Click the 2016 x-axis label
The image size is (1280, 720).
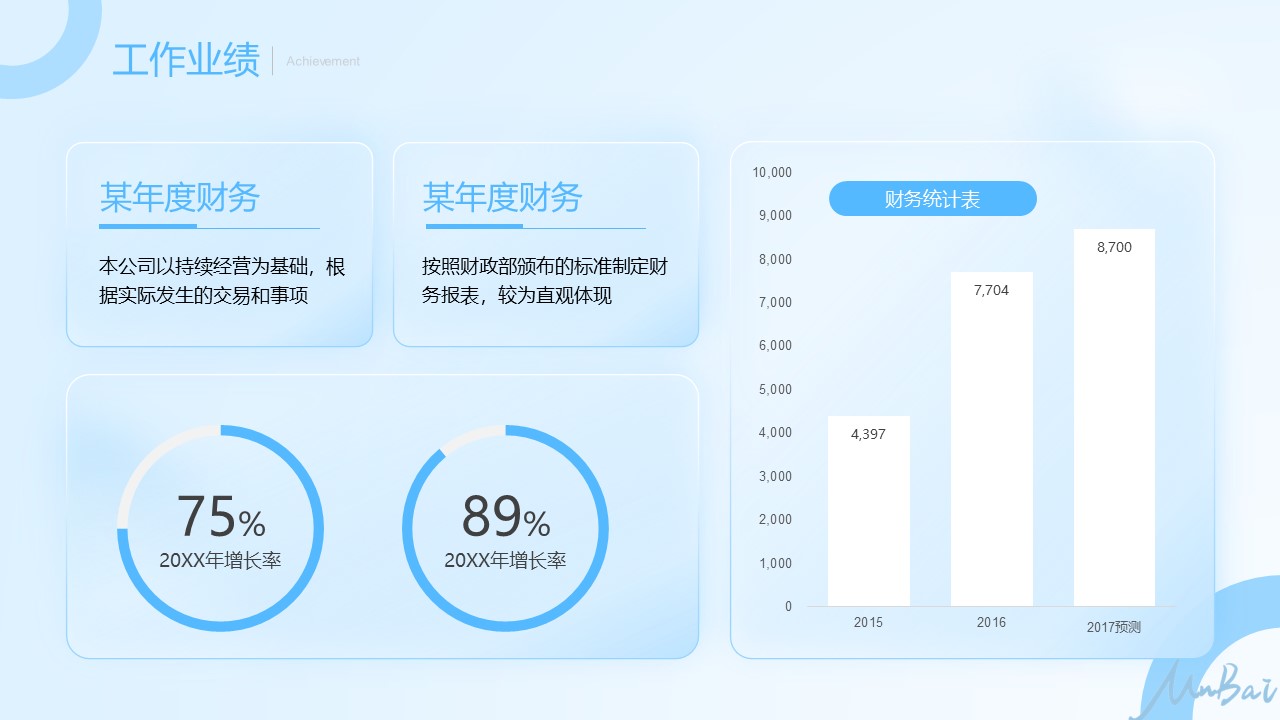(x=991, y=622)
